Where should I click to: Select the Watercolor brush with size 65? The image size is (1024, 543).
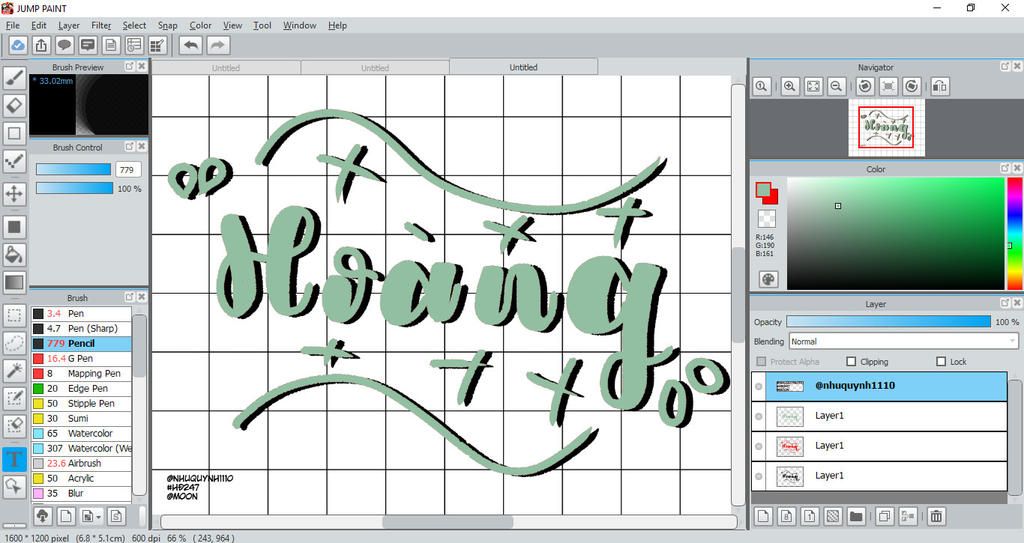pyautogui.click(x=81, y=433)
